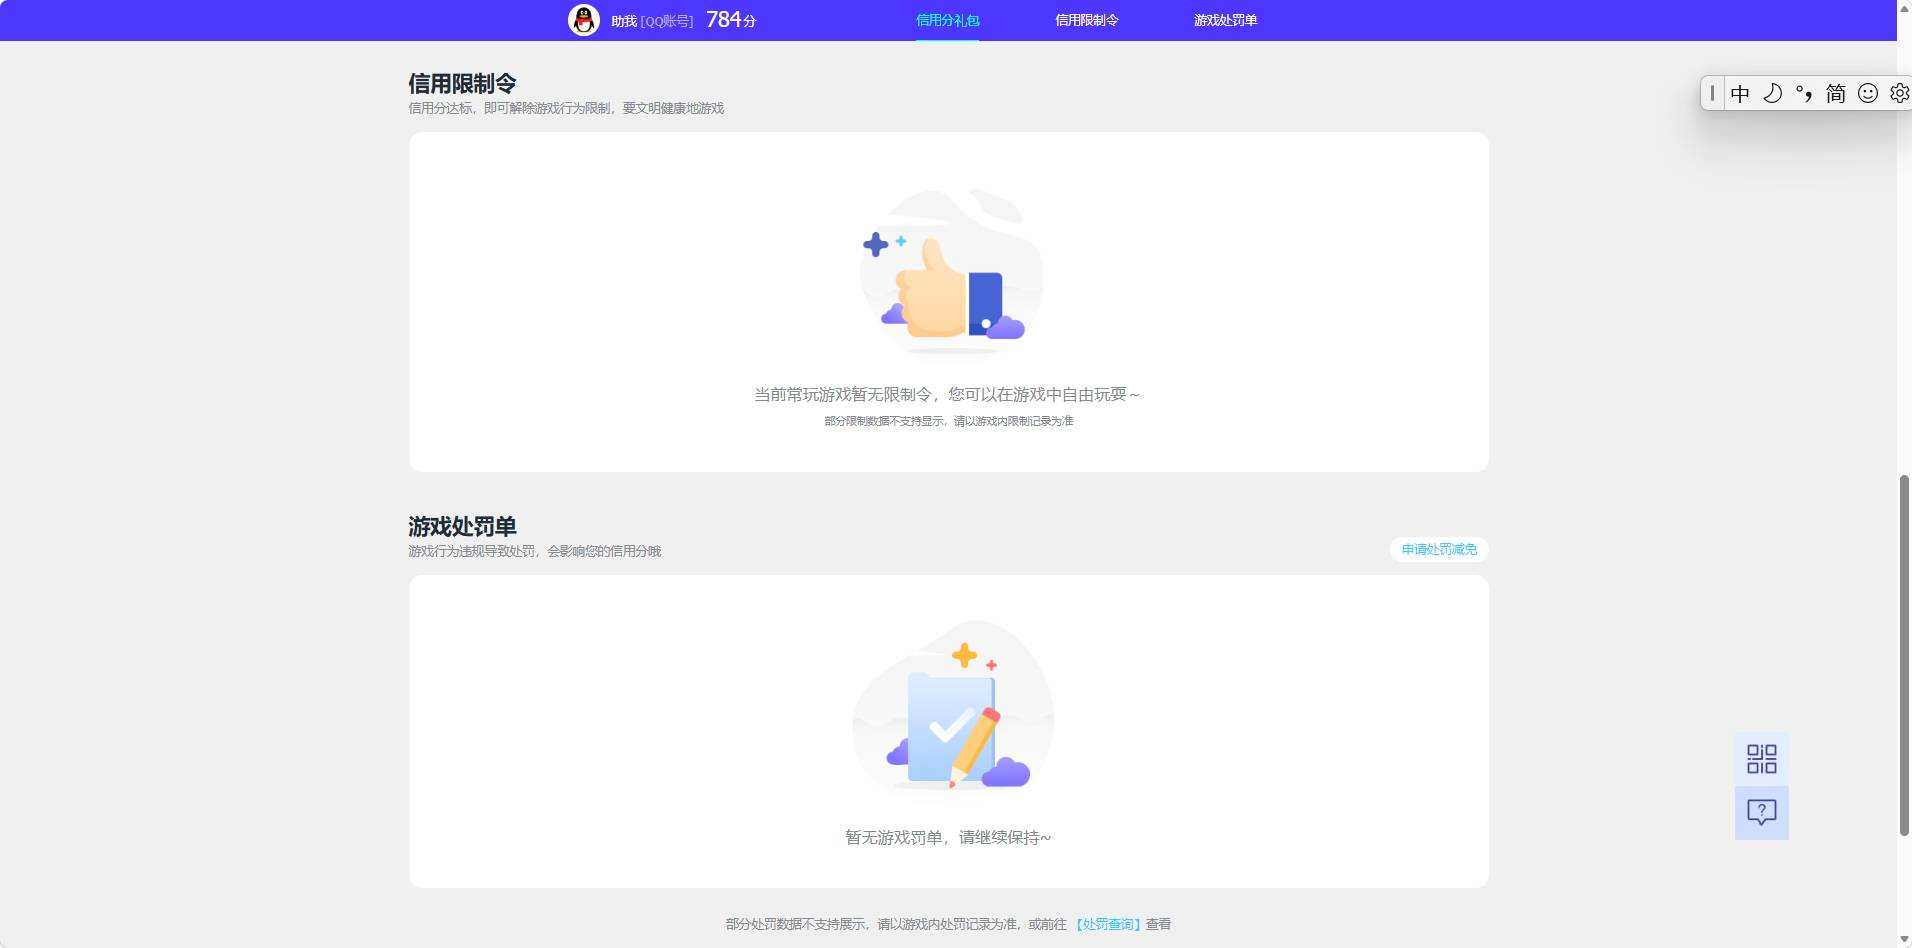Switch IME simplified Chinese (简) icon
The width and height of the screenshot is (1912, 948).
(1836, 93)
